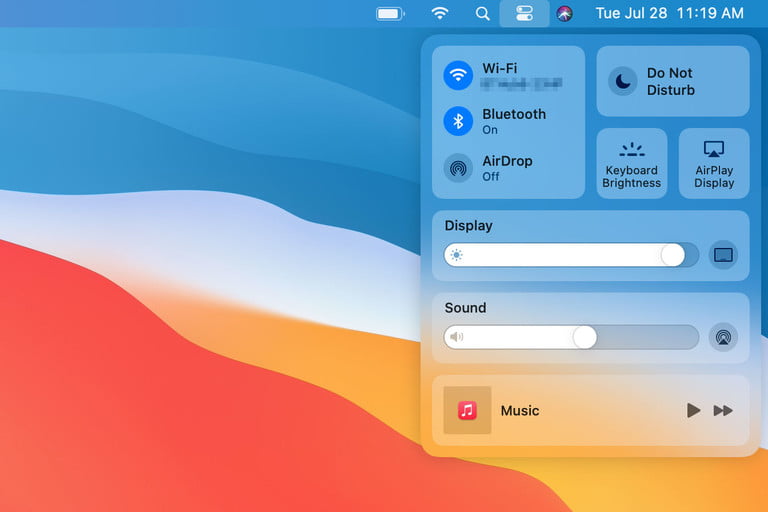Play music with the play button
The width and height of the screenshot is (768, 512).
tap(693, 410)
